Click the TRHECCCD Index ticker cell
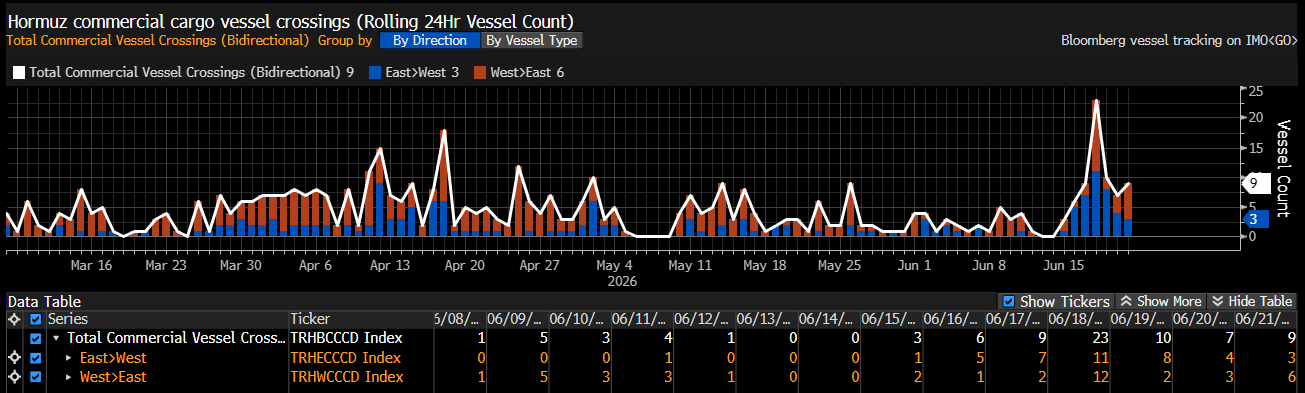Image resolution: width=1305 pixels, height=393 pixels. click(345, 358)
